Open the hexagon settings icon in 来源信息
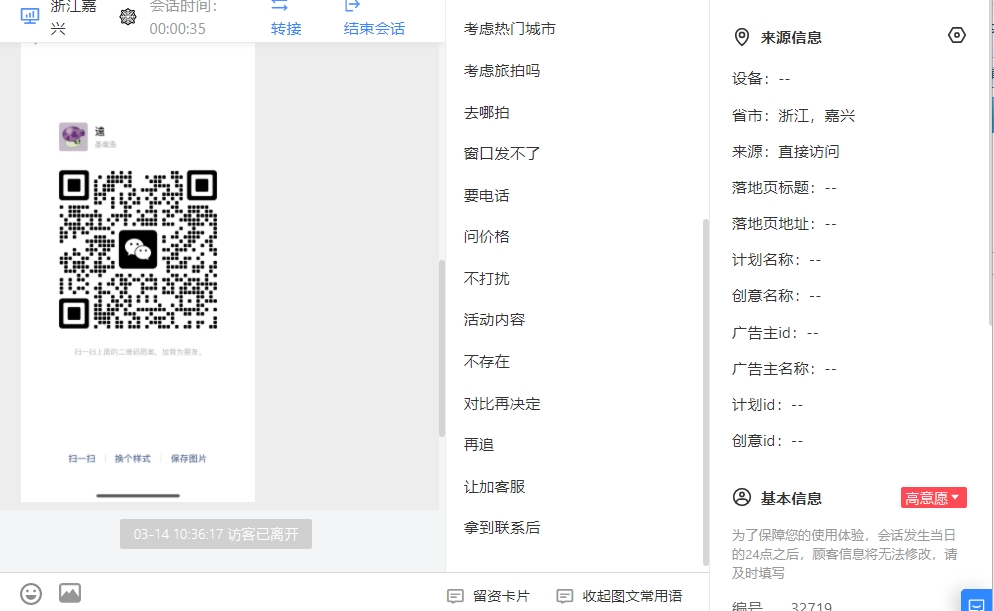994x611 pixels. [957, 35]
